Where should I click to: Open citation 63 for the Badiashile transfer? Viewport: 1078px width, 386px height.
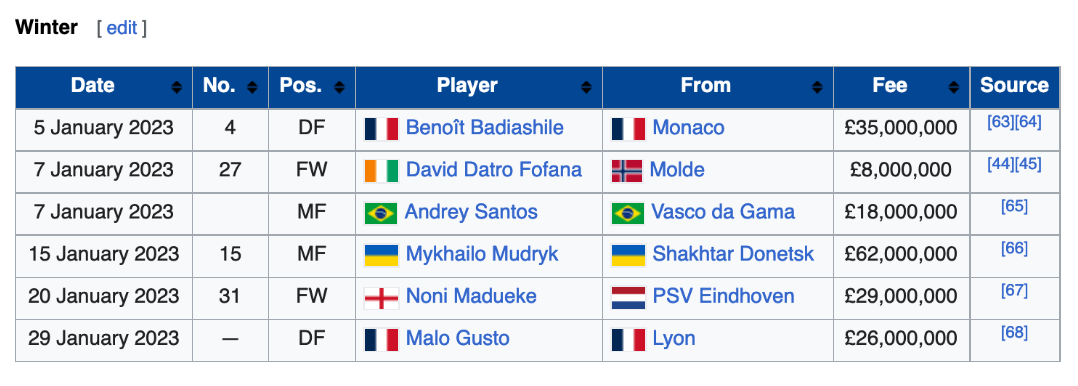(1000, 122)
